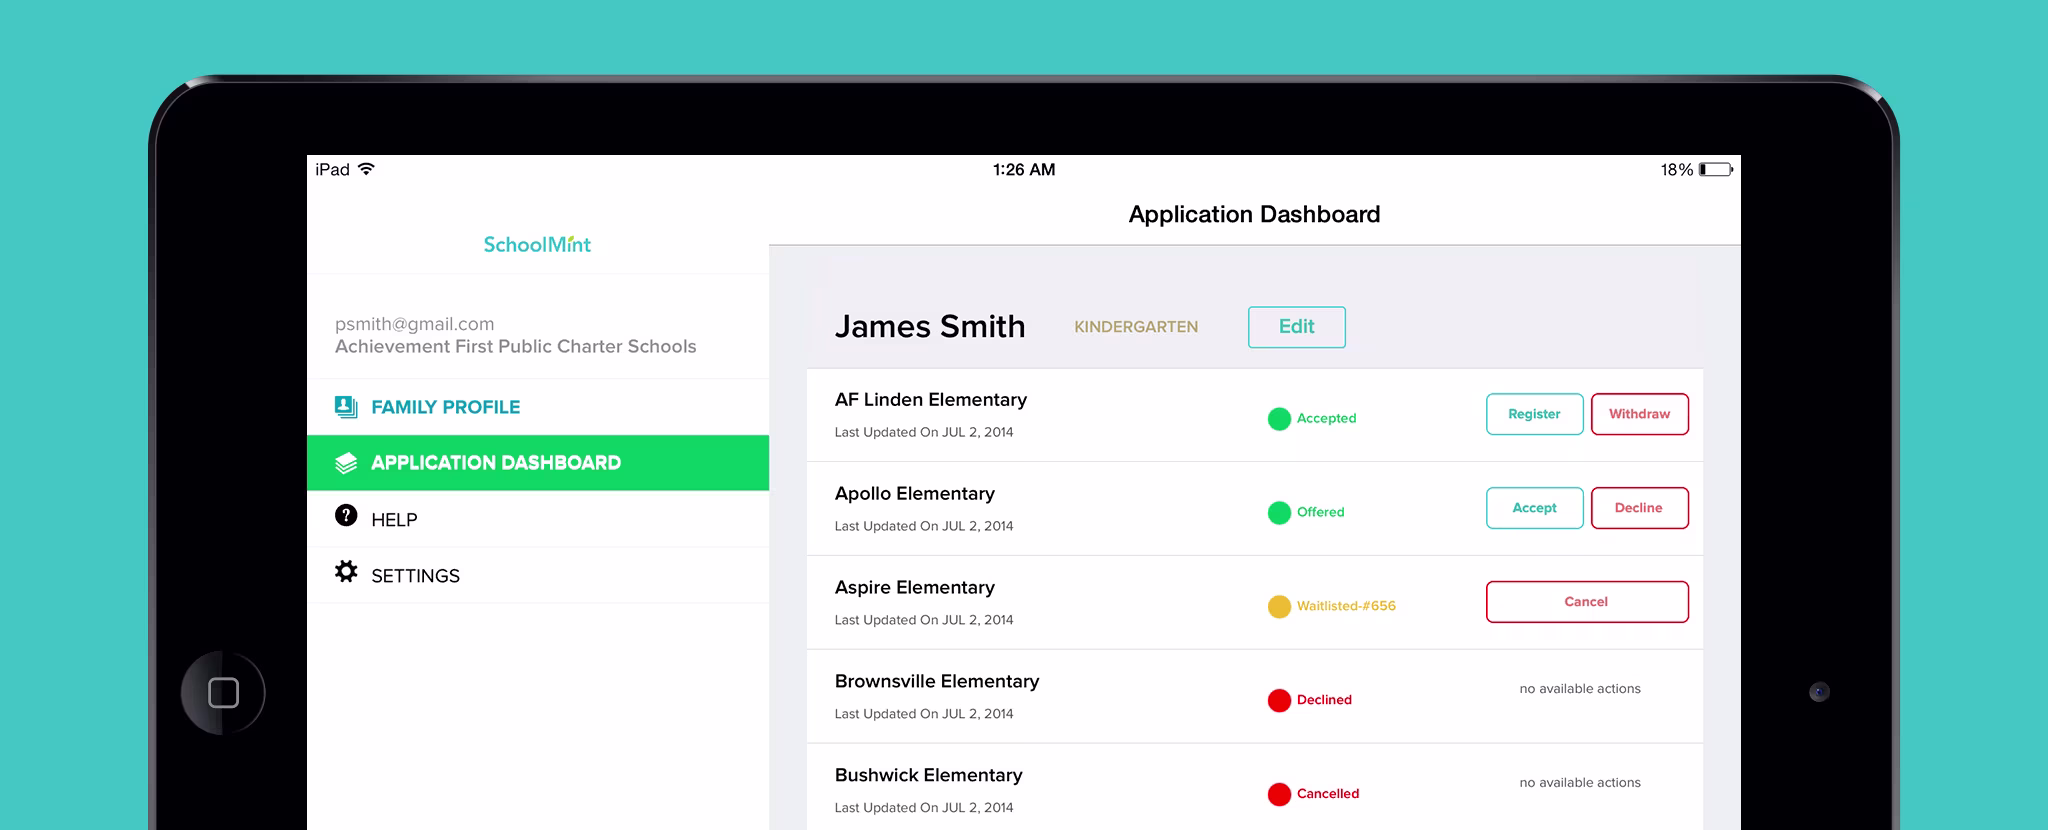Click the AF Linden Elementary school name
This screenshot has height=830, width=2048.
tap(931, 400)
